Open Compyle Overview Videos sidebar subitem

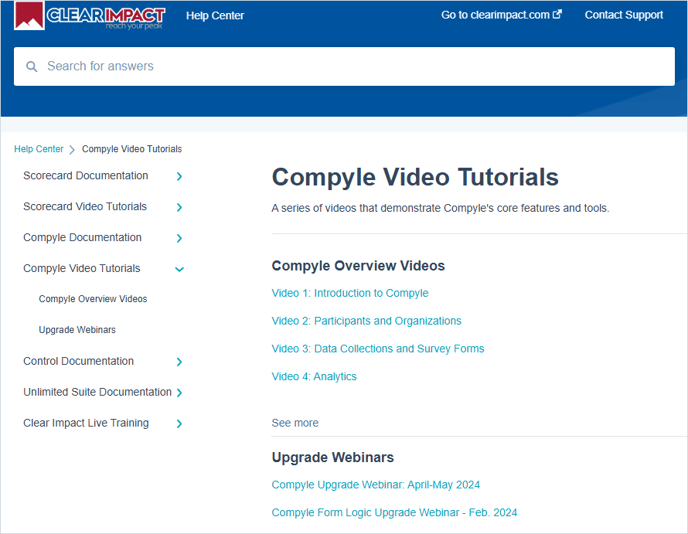point(93,299)
